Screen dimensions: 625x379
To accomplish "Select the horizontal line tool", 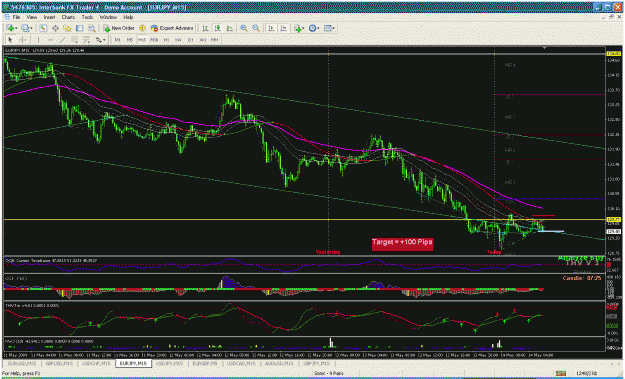I will tap(50, 39).
